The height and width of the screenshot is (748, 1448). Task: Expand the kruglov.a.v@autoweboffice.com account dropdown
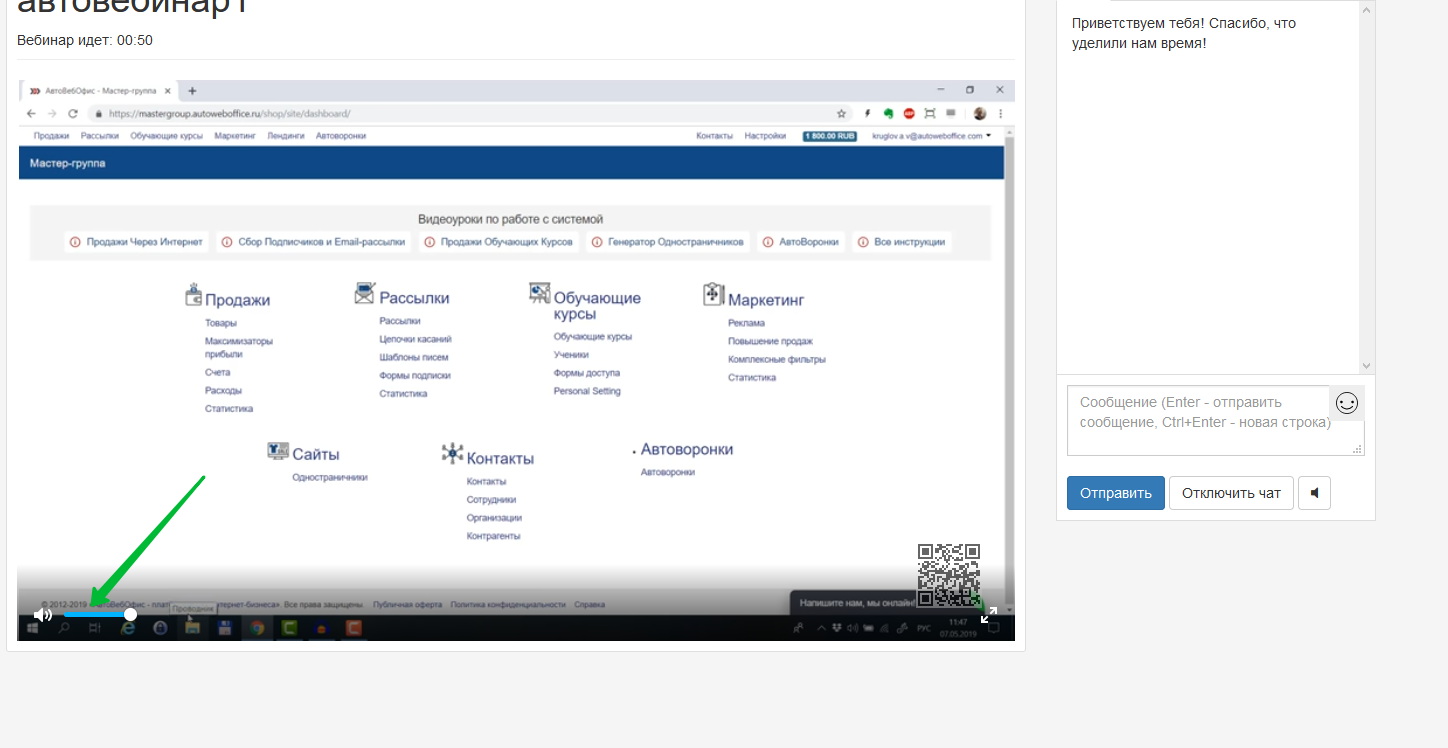coord(932,136)
